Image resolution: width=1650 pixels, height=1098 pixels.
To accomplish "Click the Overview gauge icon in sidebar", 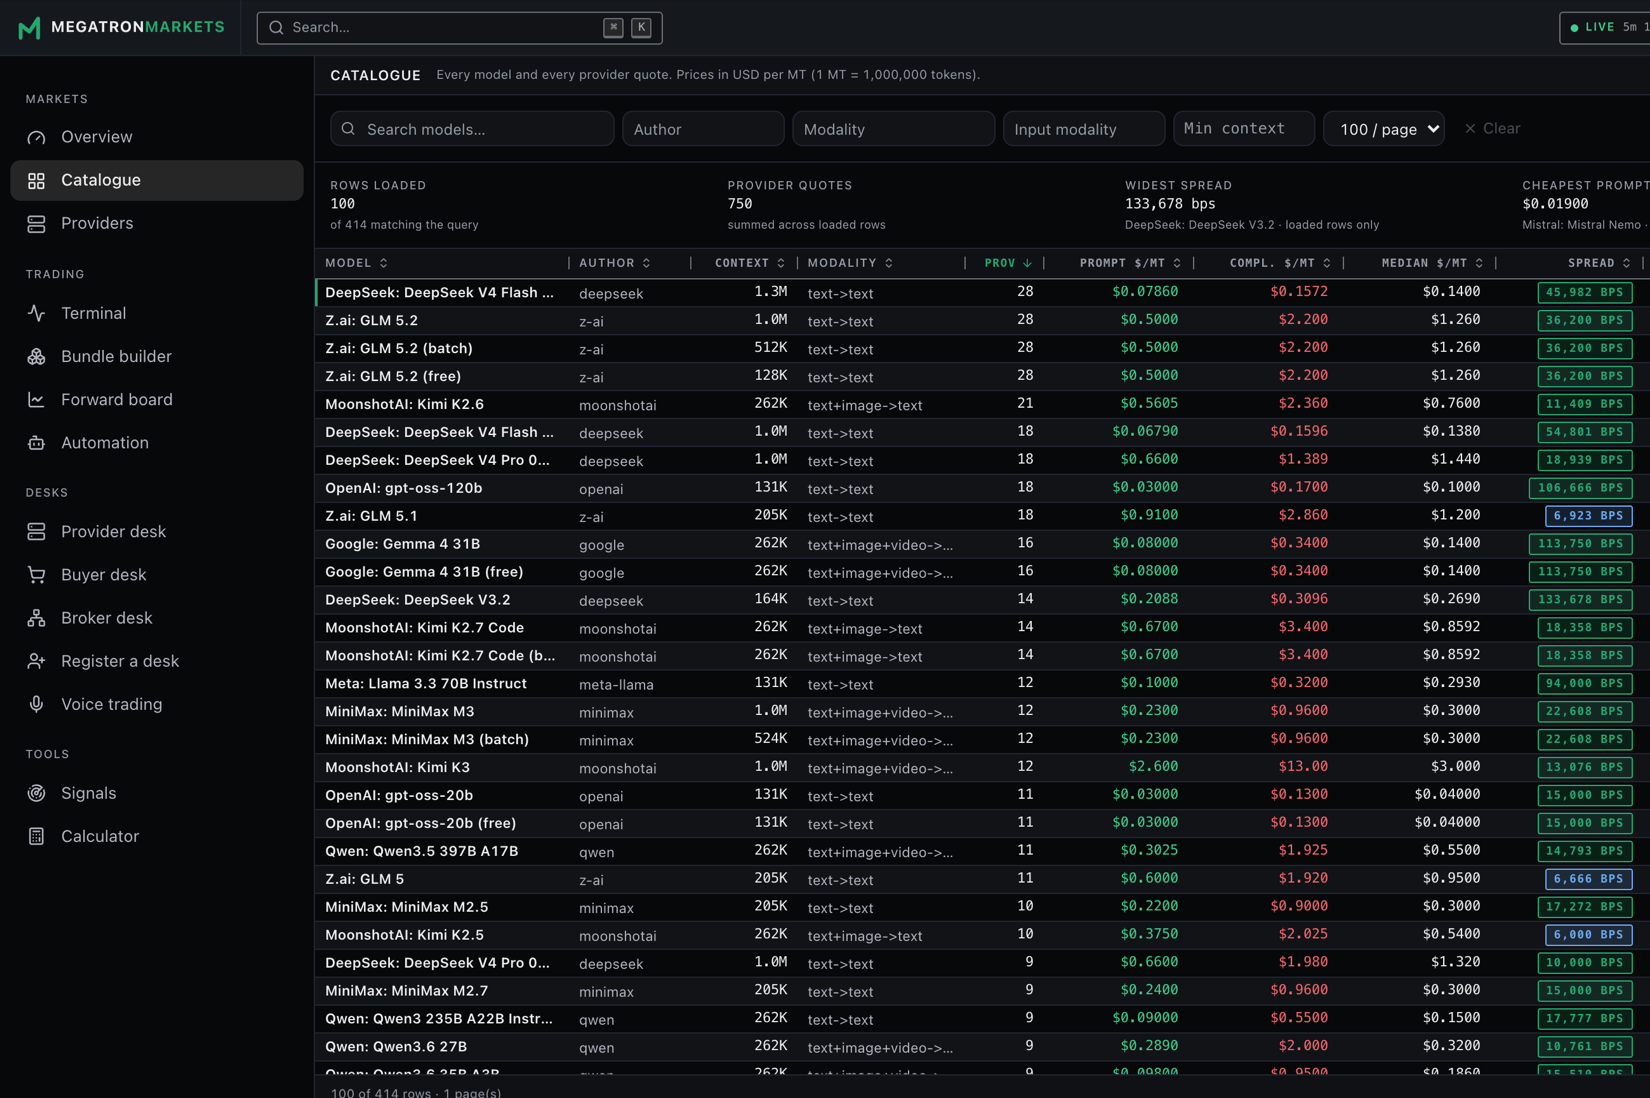I will coord(36,137).
